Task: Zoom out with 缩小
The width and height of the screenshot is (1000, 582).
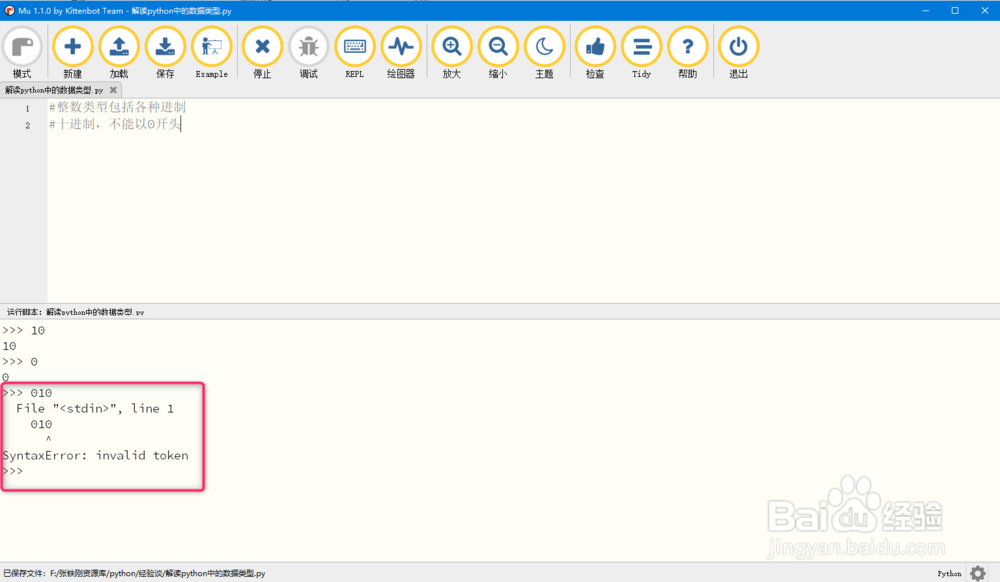Action: 498,53
